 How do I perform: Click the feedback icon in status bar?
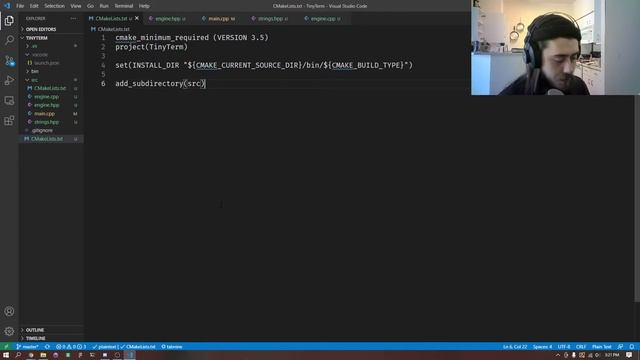click(620, 347)
